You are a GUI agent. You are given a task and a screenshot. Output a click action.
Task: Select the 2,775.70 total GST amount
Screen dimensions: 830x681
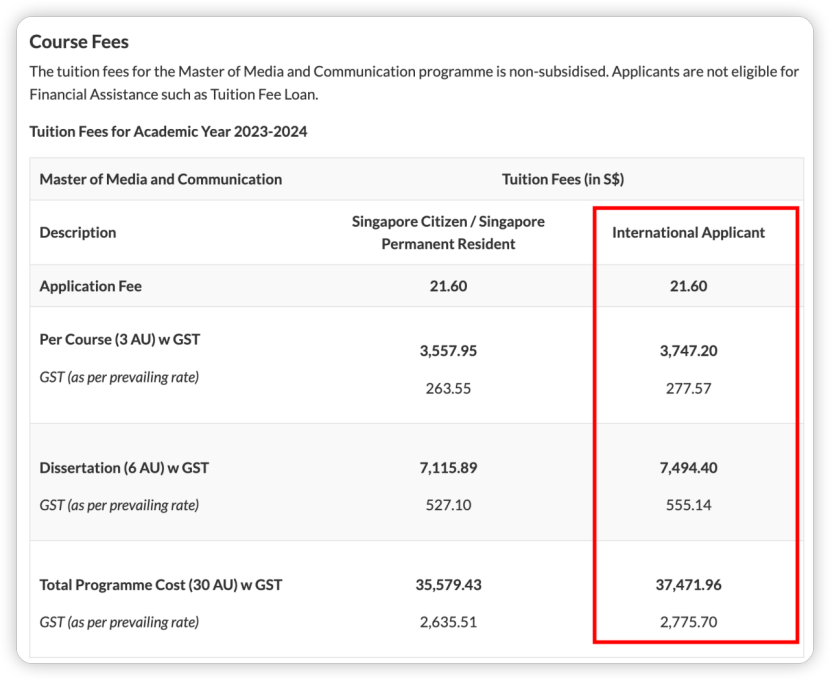(688, 622)
